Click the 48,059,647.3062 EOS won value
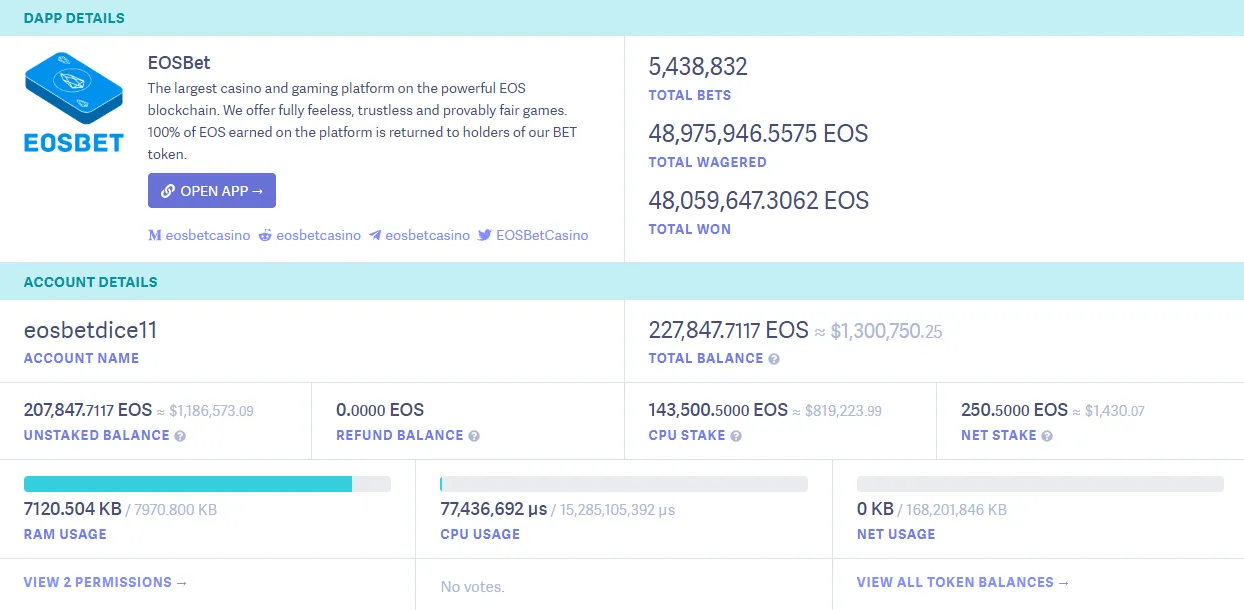The height and width of the screenshot is (610, 1244). 759,201
